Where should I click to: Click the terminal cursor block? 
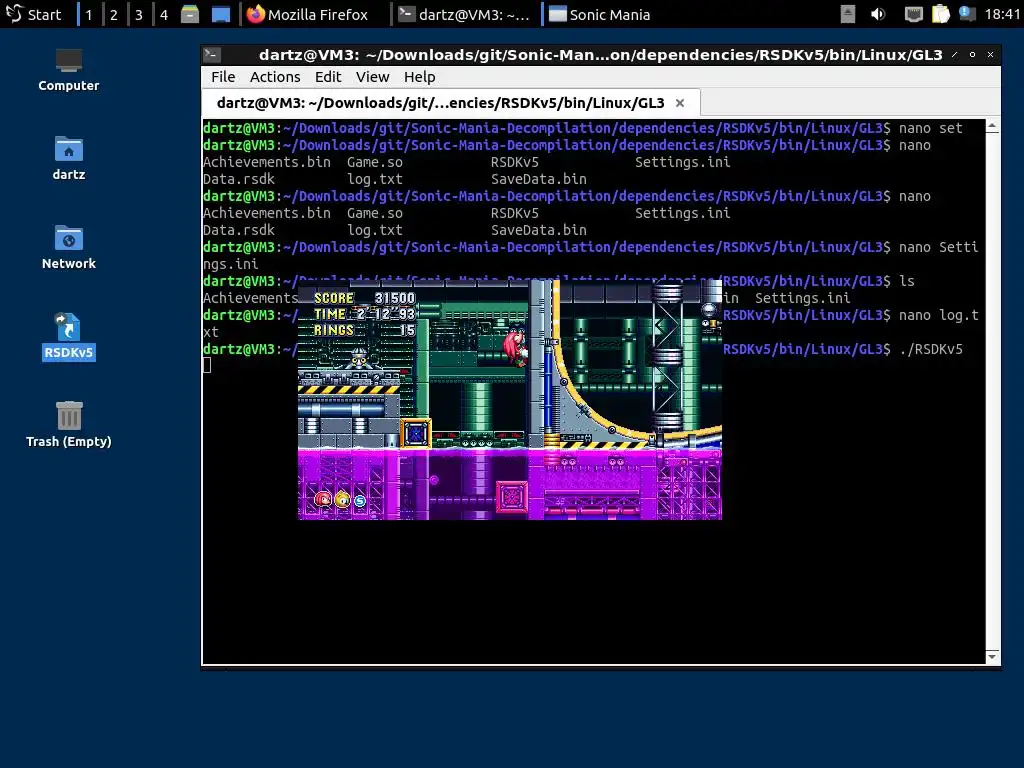[x=207, y=366]
